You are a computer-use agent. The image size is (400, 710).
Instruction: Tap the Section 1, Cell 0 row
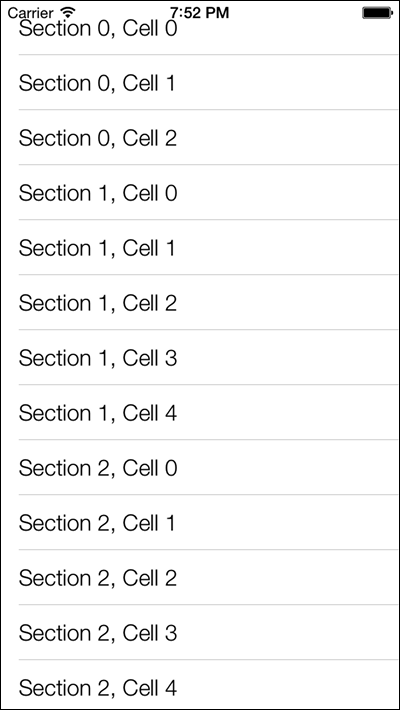tap(200, 192)
